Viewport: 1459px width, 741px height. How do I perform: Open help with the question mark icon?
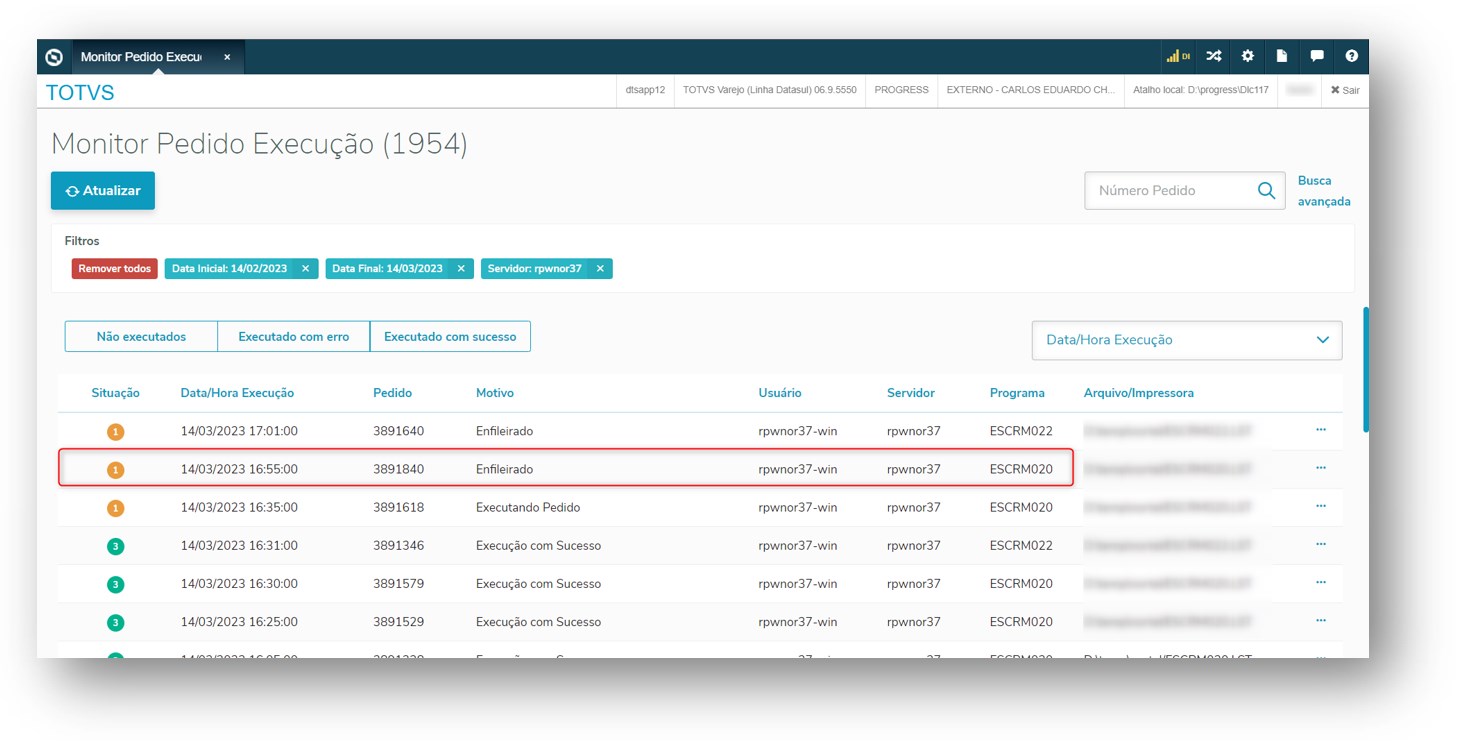click(1351, 57)
